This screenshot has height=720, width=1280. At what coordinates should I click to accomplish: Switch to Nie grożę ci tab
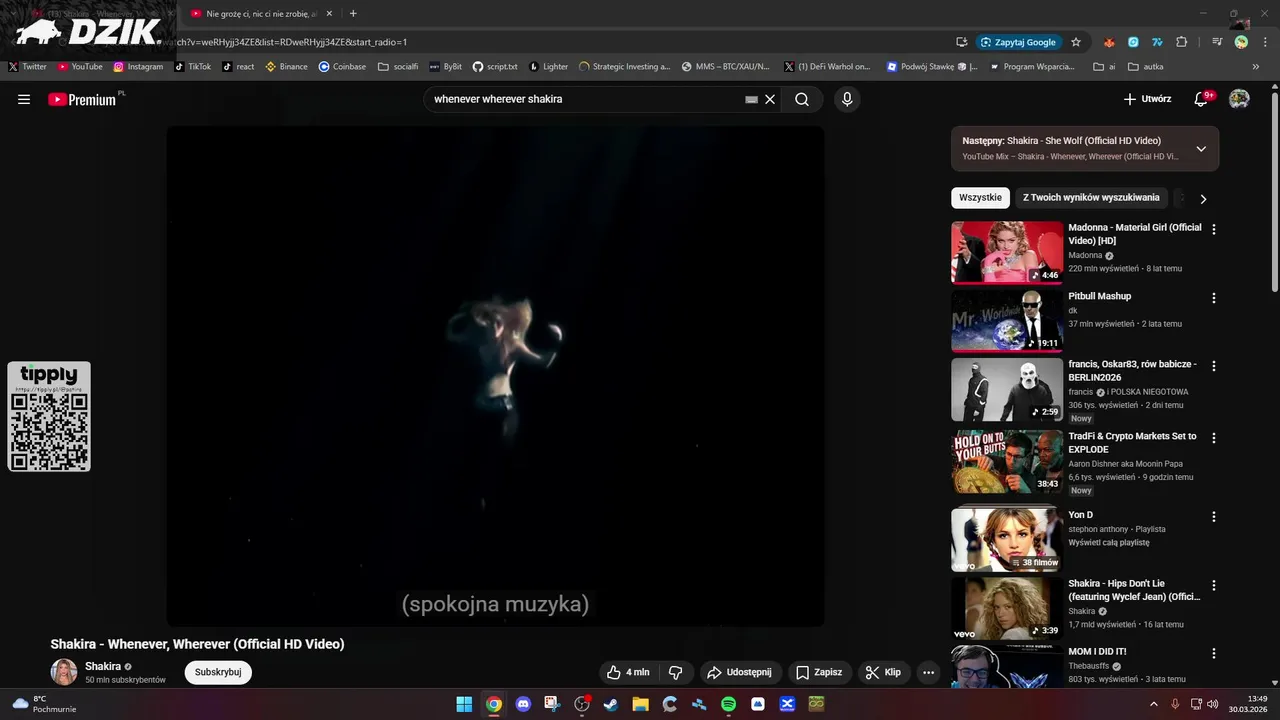click(x=262, y=14)
